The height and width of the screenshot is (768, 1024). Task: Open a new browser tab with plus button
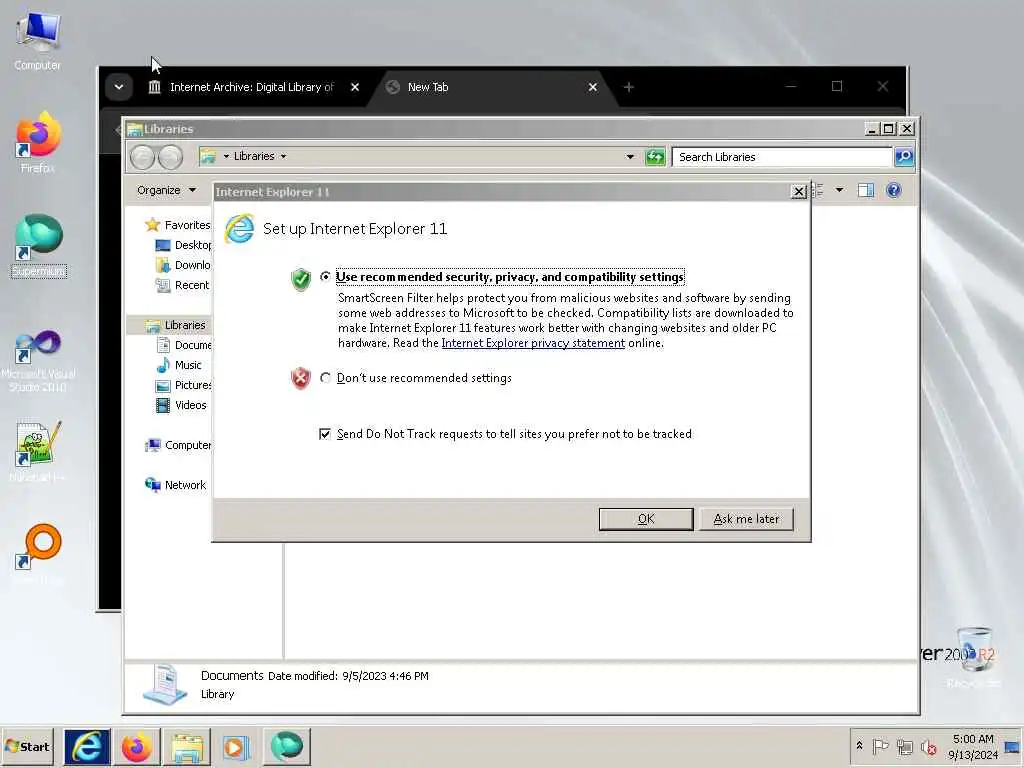629,88
